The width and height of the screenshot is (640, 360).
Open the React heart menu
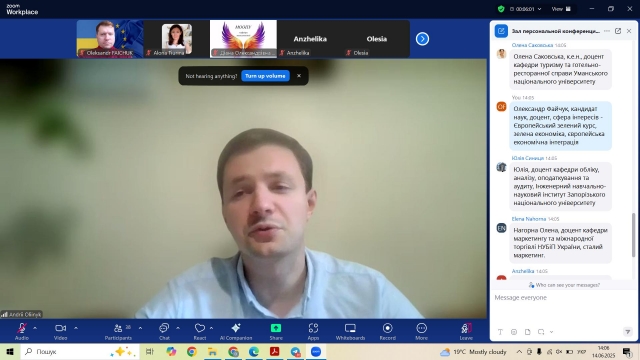tap(200, 331)
